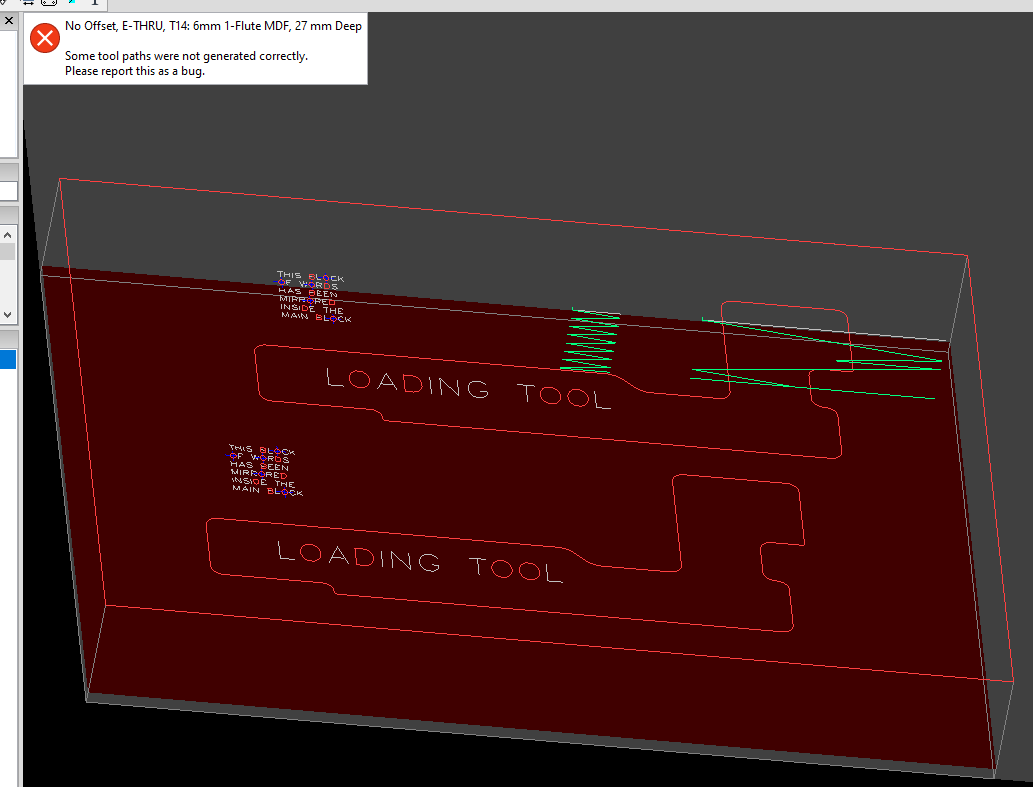Select the upper LOADING TOOL text engraving
The height and width of the screenshot is (787, 1033).
pyautogui.click(x=469, y=388)
